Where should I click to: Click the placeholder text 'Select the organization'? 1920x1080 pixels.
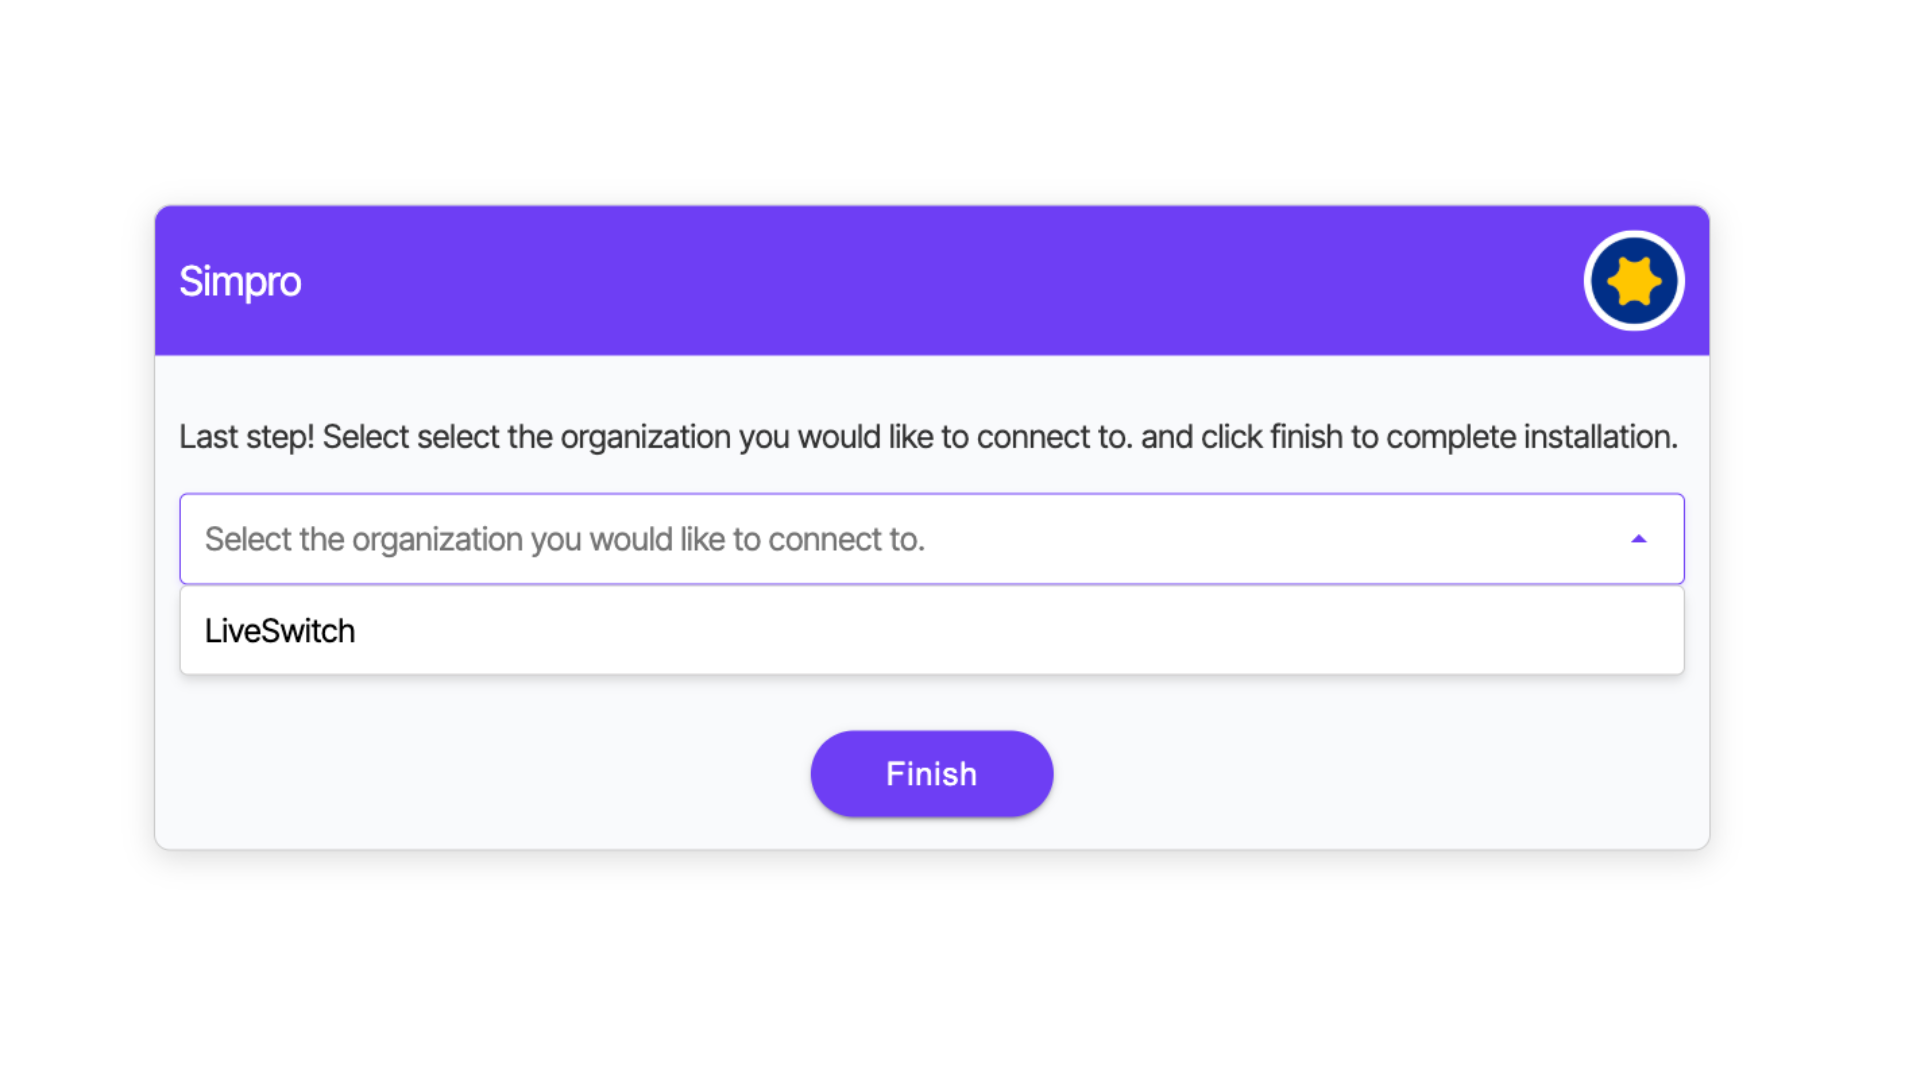tap(364, 540)
